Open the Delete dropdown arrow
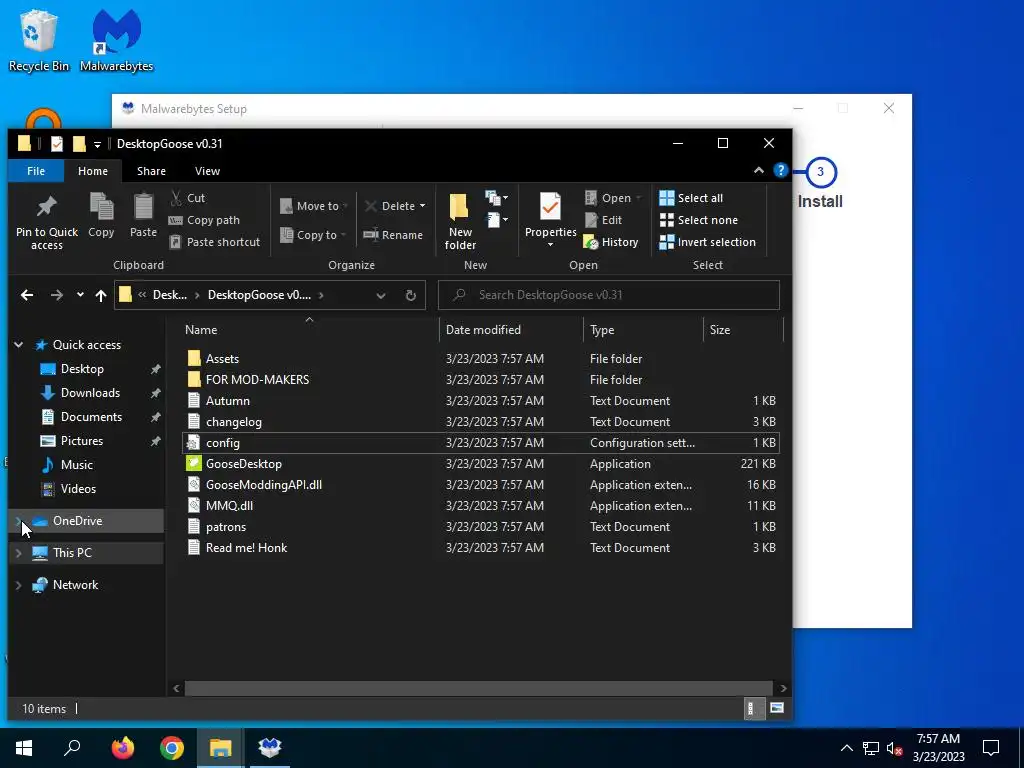 tap(422, 206)
